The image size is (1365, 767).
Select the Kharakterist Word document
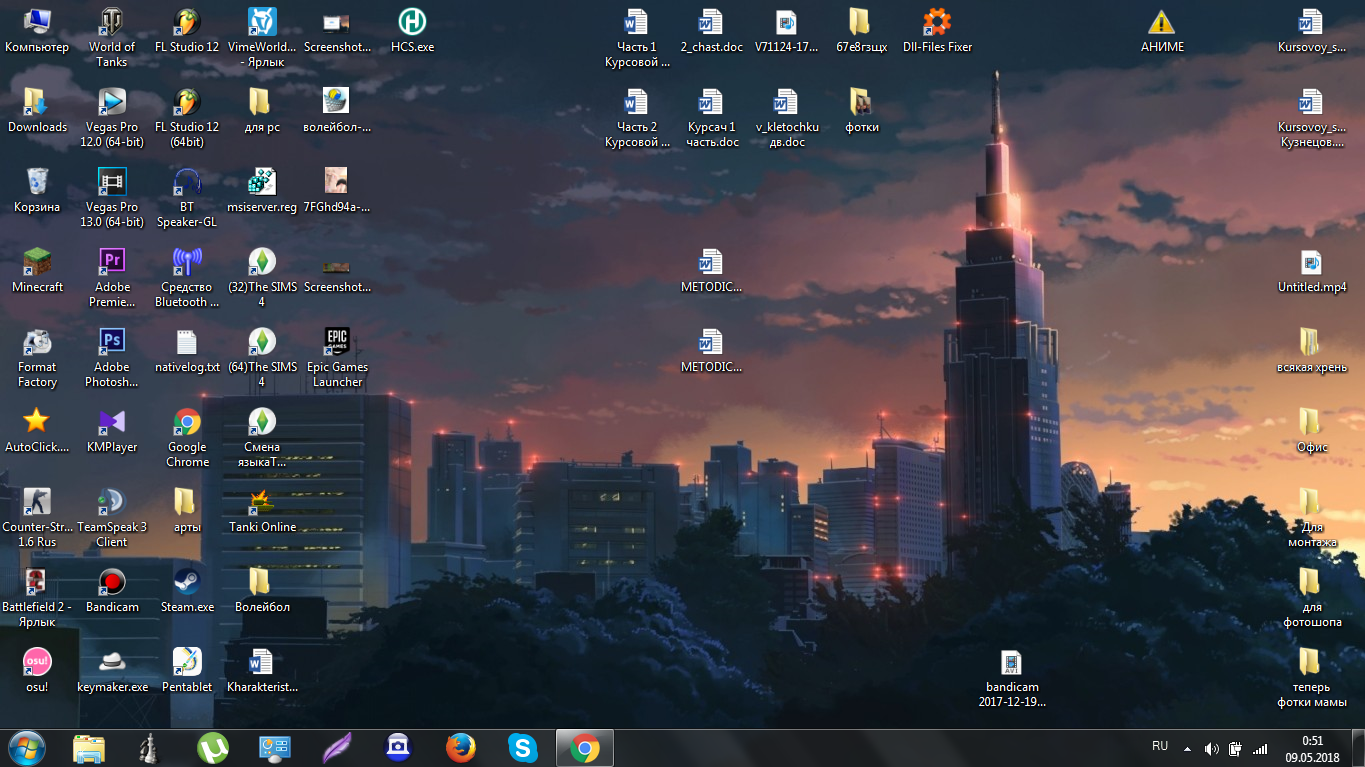262,670
